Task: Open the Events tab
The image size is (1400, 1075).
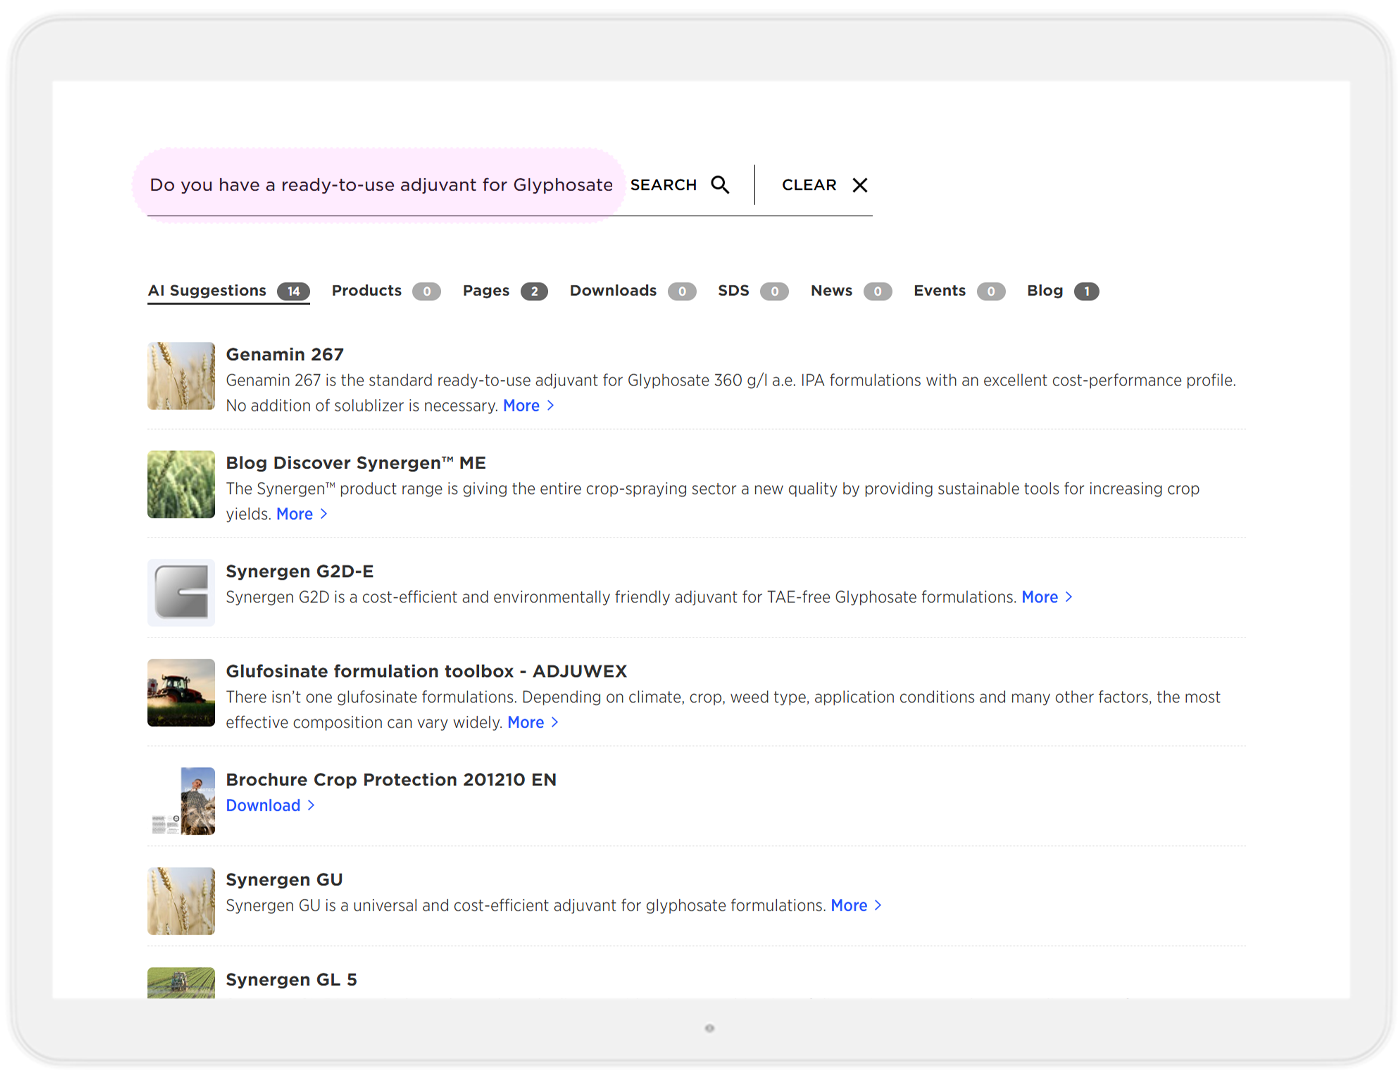Action: click(x=959, y=291)
